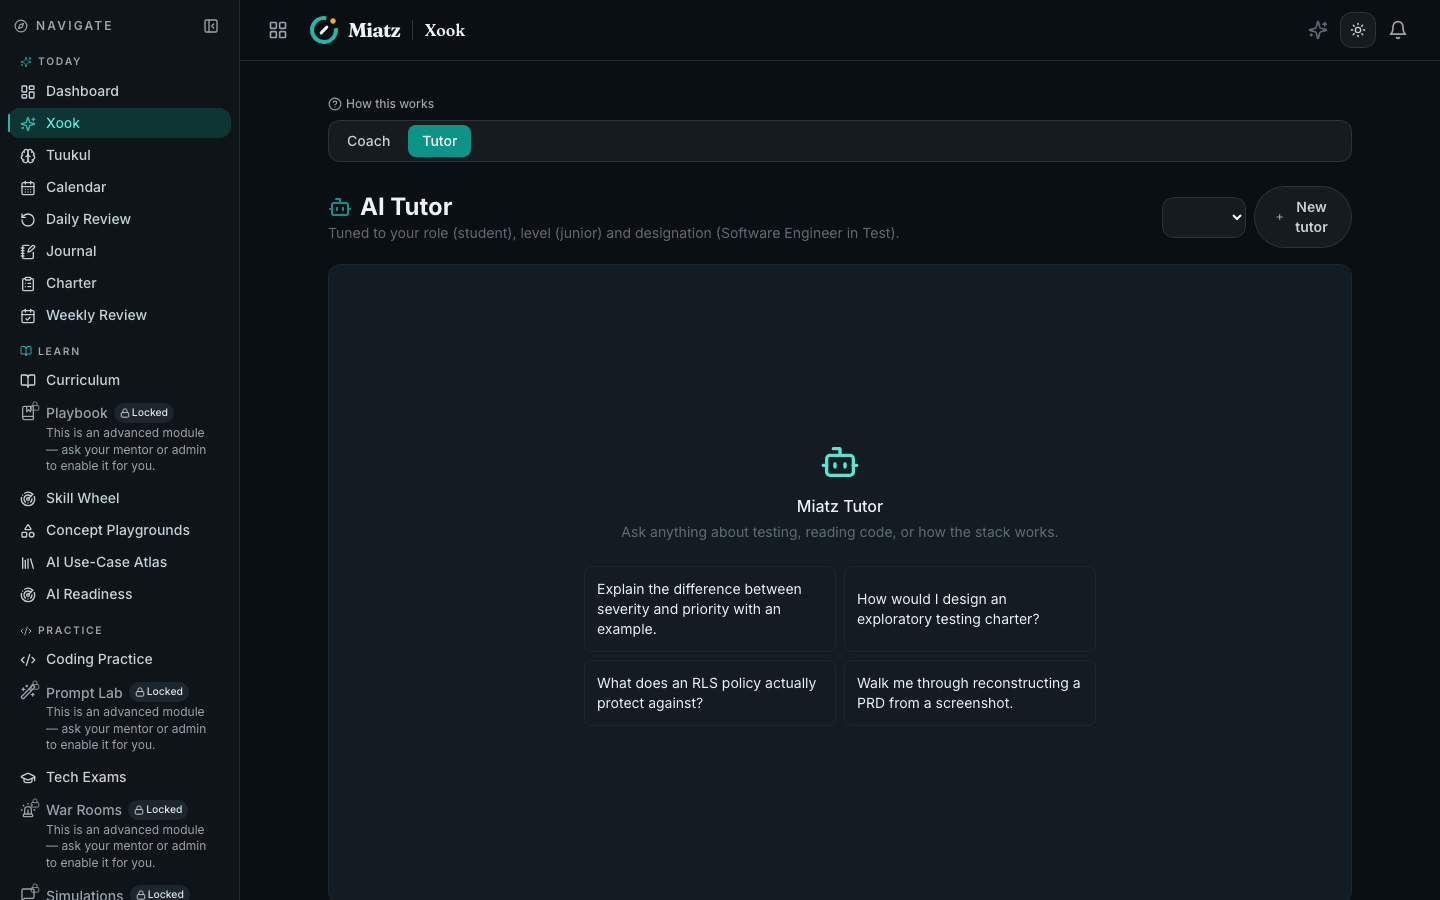Click the AI Readiness icon

[28, 595]
